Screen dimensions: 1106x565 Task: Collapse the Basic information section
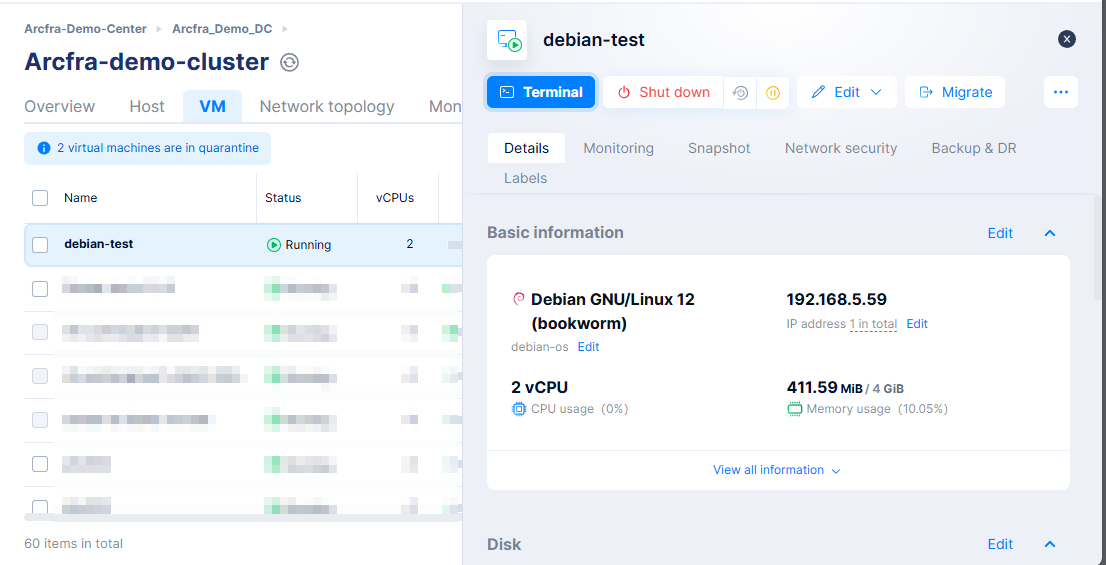coord(1050,233)
